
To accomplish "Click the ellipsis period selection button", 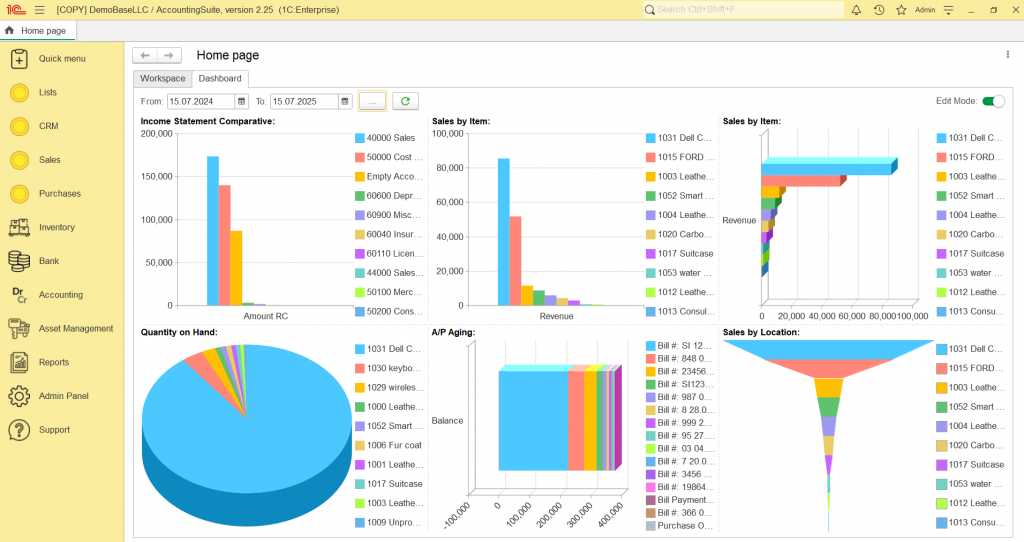I will coord(372,101).
